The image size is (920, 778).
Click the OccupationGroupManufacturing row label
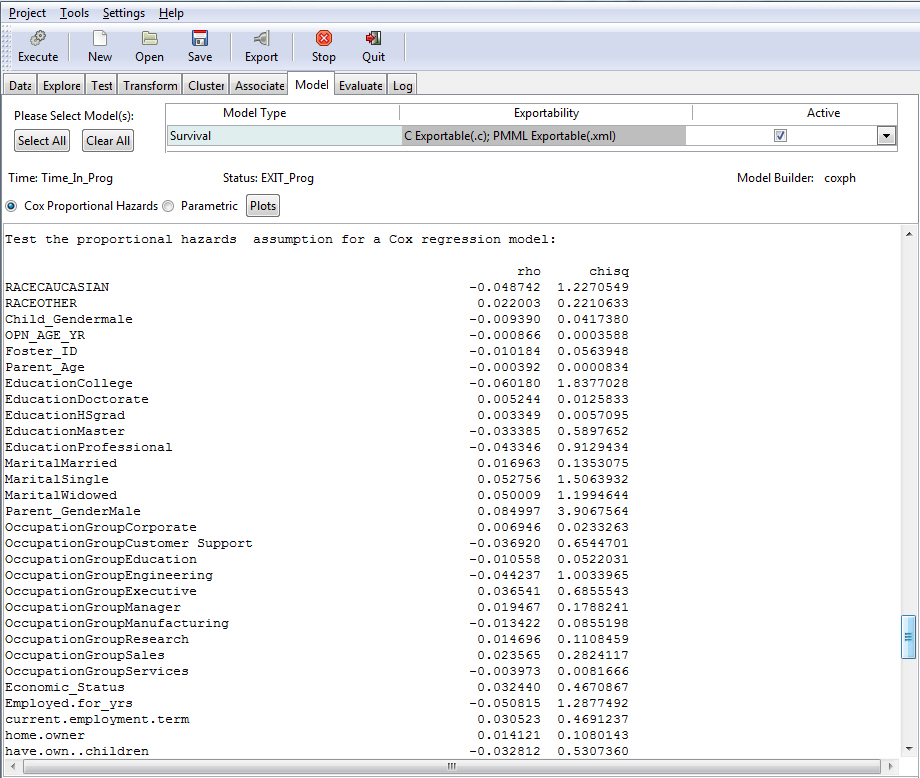[117, 624]
